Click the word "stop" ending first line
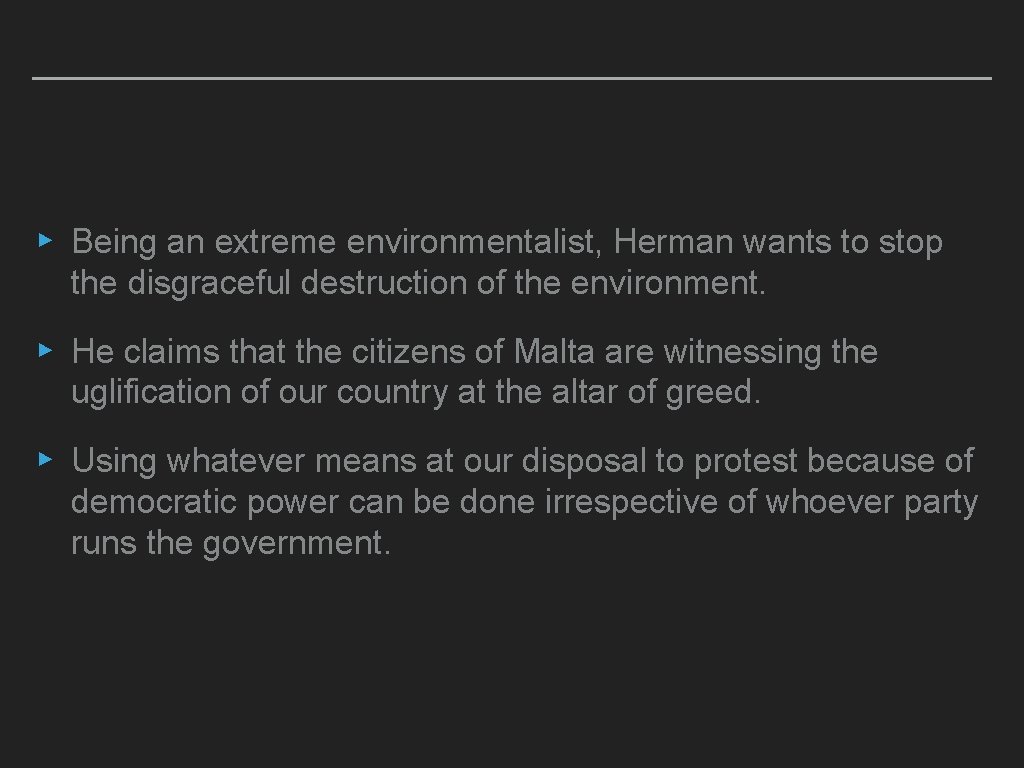 coord(910,242)
